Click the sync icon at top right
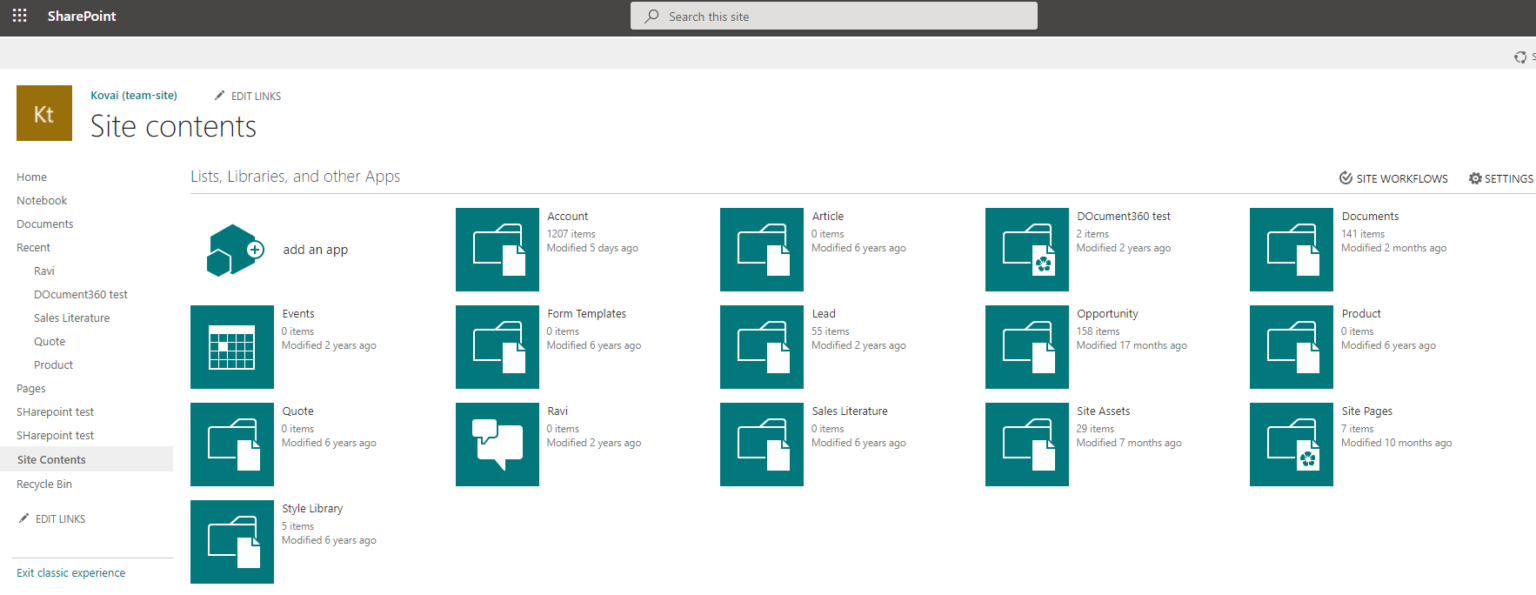 [1521, 57]
